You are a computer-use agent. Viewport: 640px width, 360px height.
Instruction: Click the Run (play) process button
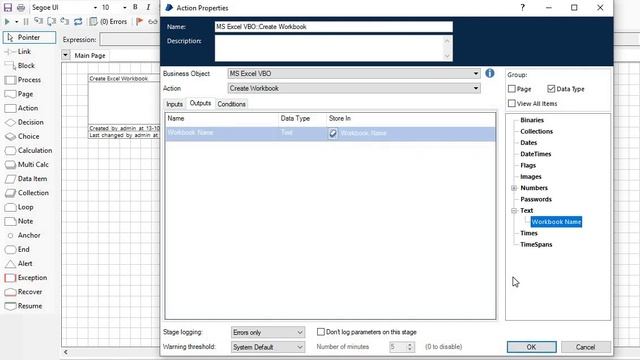click(7, 22)
